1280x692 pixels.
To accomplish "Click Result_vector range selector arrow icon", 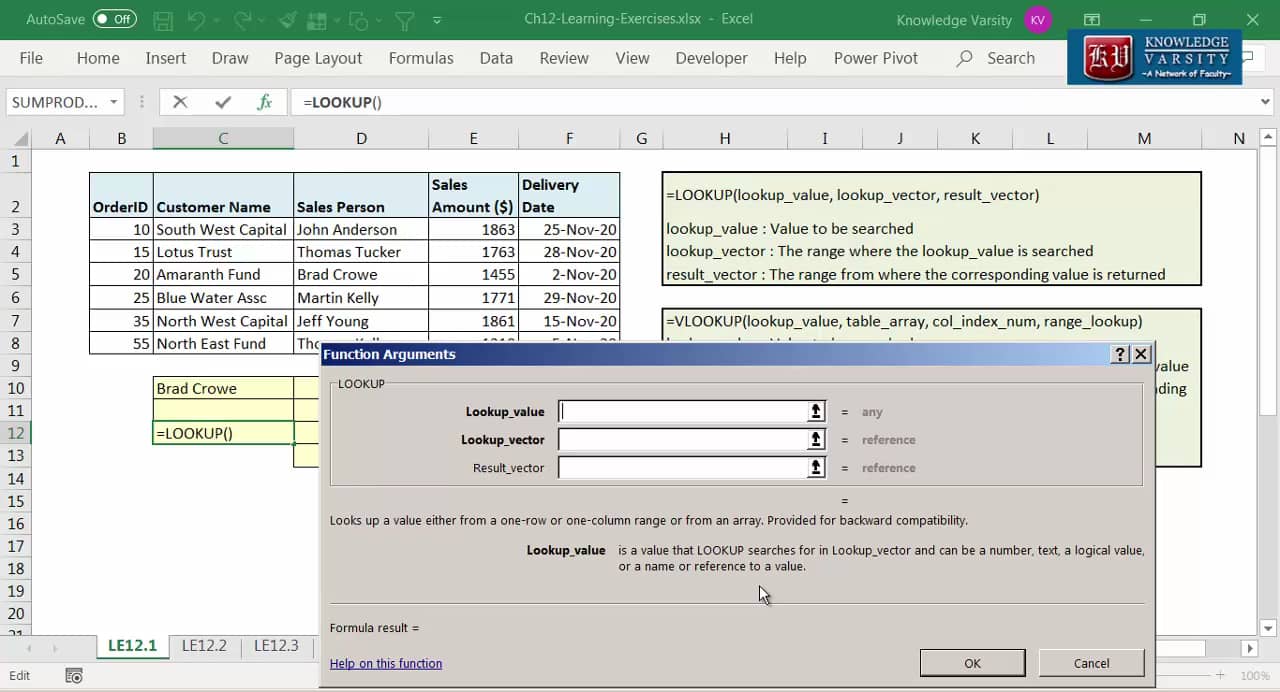I will pos(816,468).
